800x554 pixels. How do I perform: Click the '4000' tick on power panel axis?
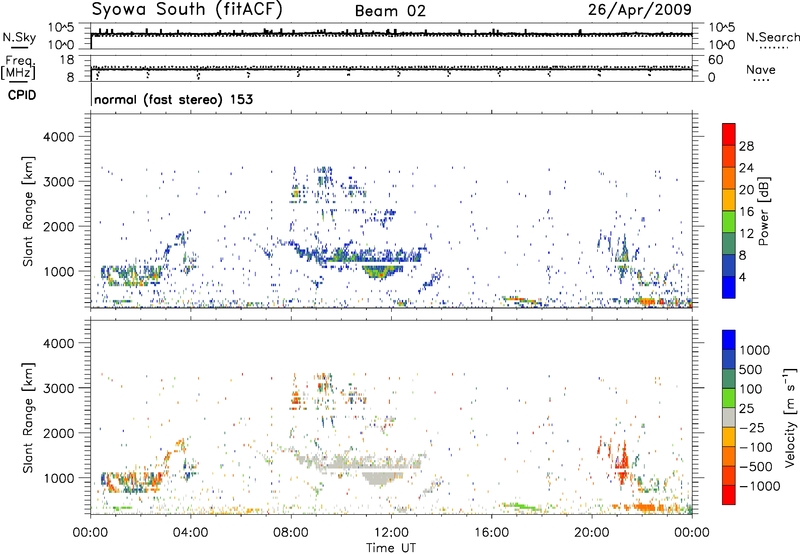point(58,137)
